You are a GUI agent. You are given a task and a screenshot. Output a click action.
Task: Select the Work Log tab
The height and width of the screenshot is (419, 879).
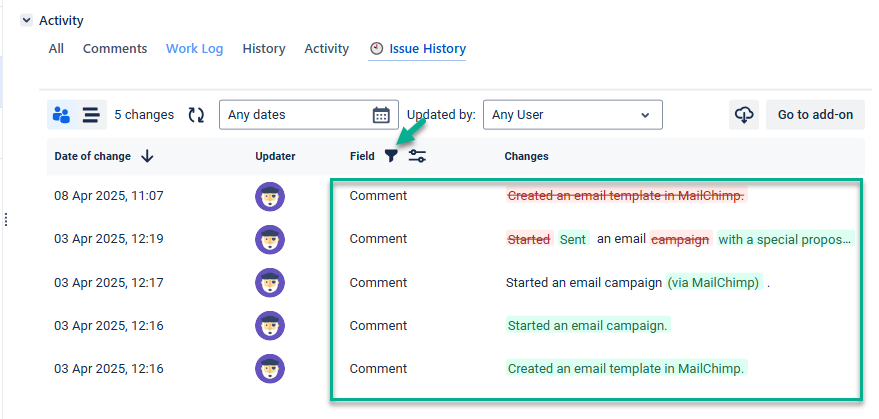pyautogui.click(x=194, y=49)
